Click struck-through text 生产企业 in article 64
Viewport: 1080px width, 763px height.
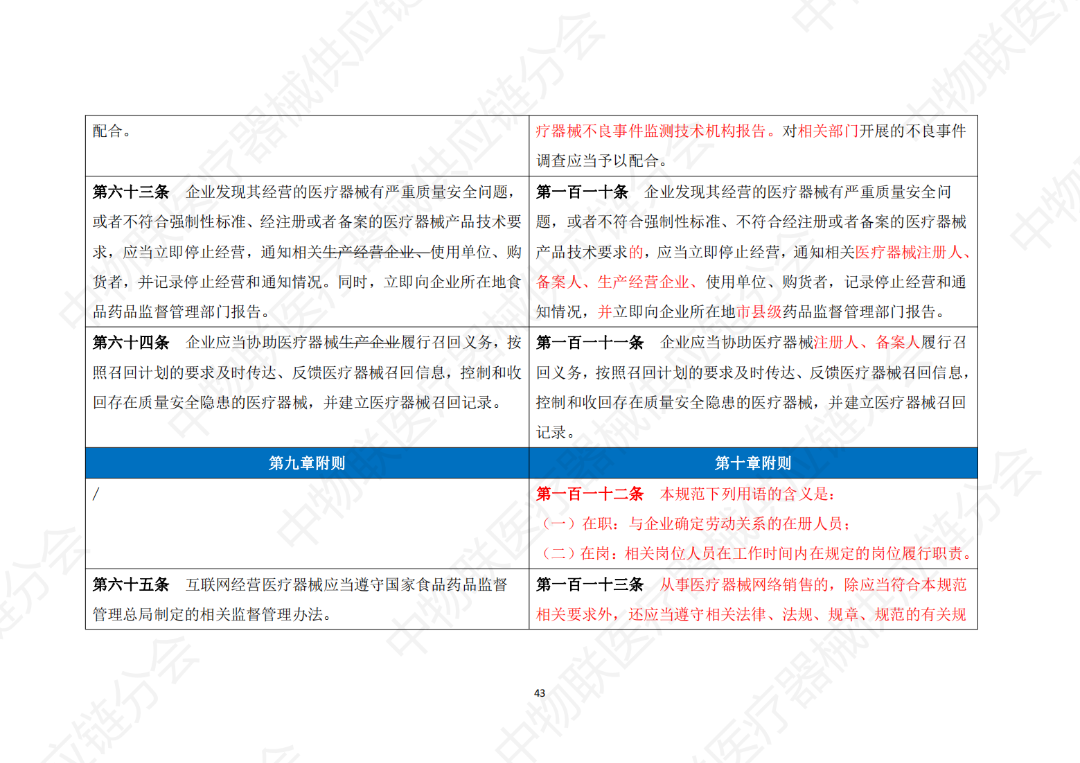(x=369, y=342)
